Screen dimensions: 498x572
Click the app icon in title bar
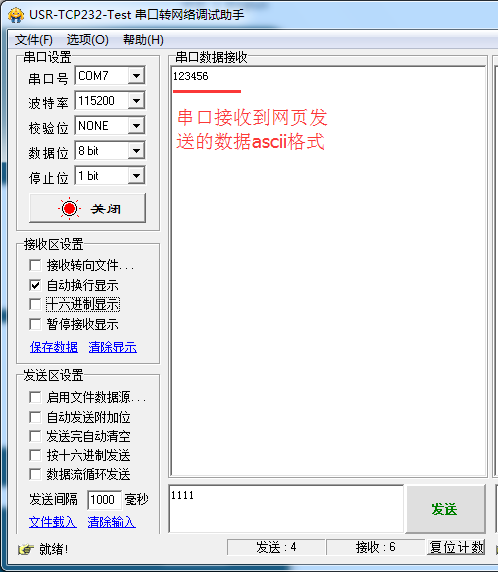[x=16, y=15]
